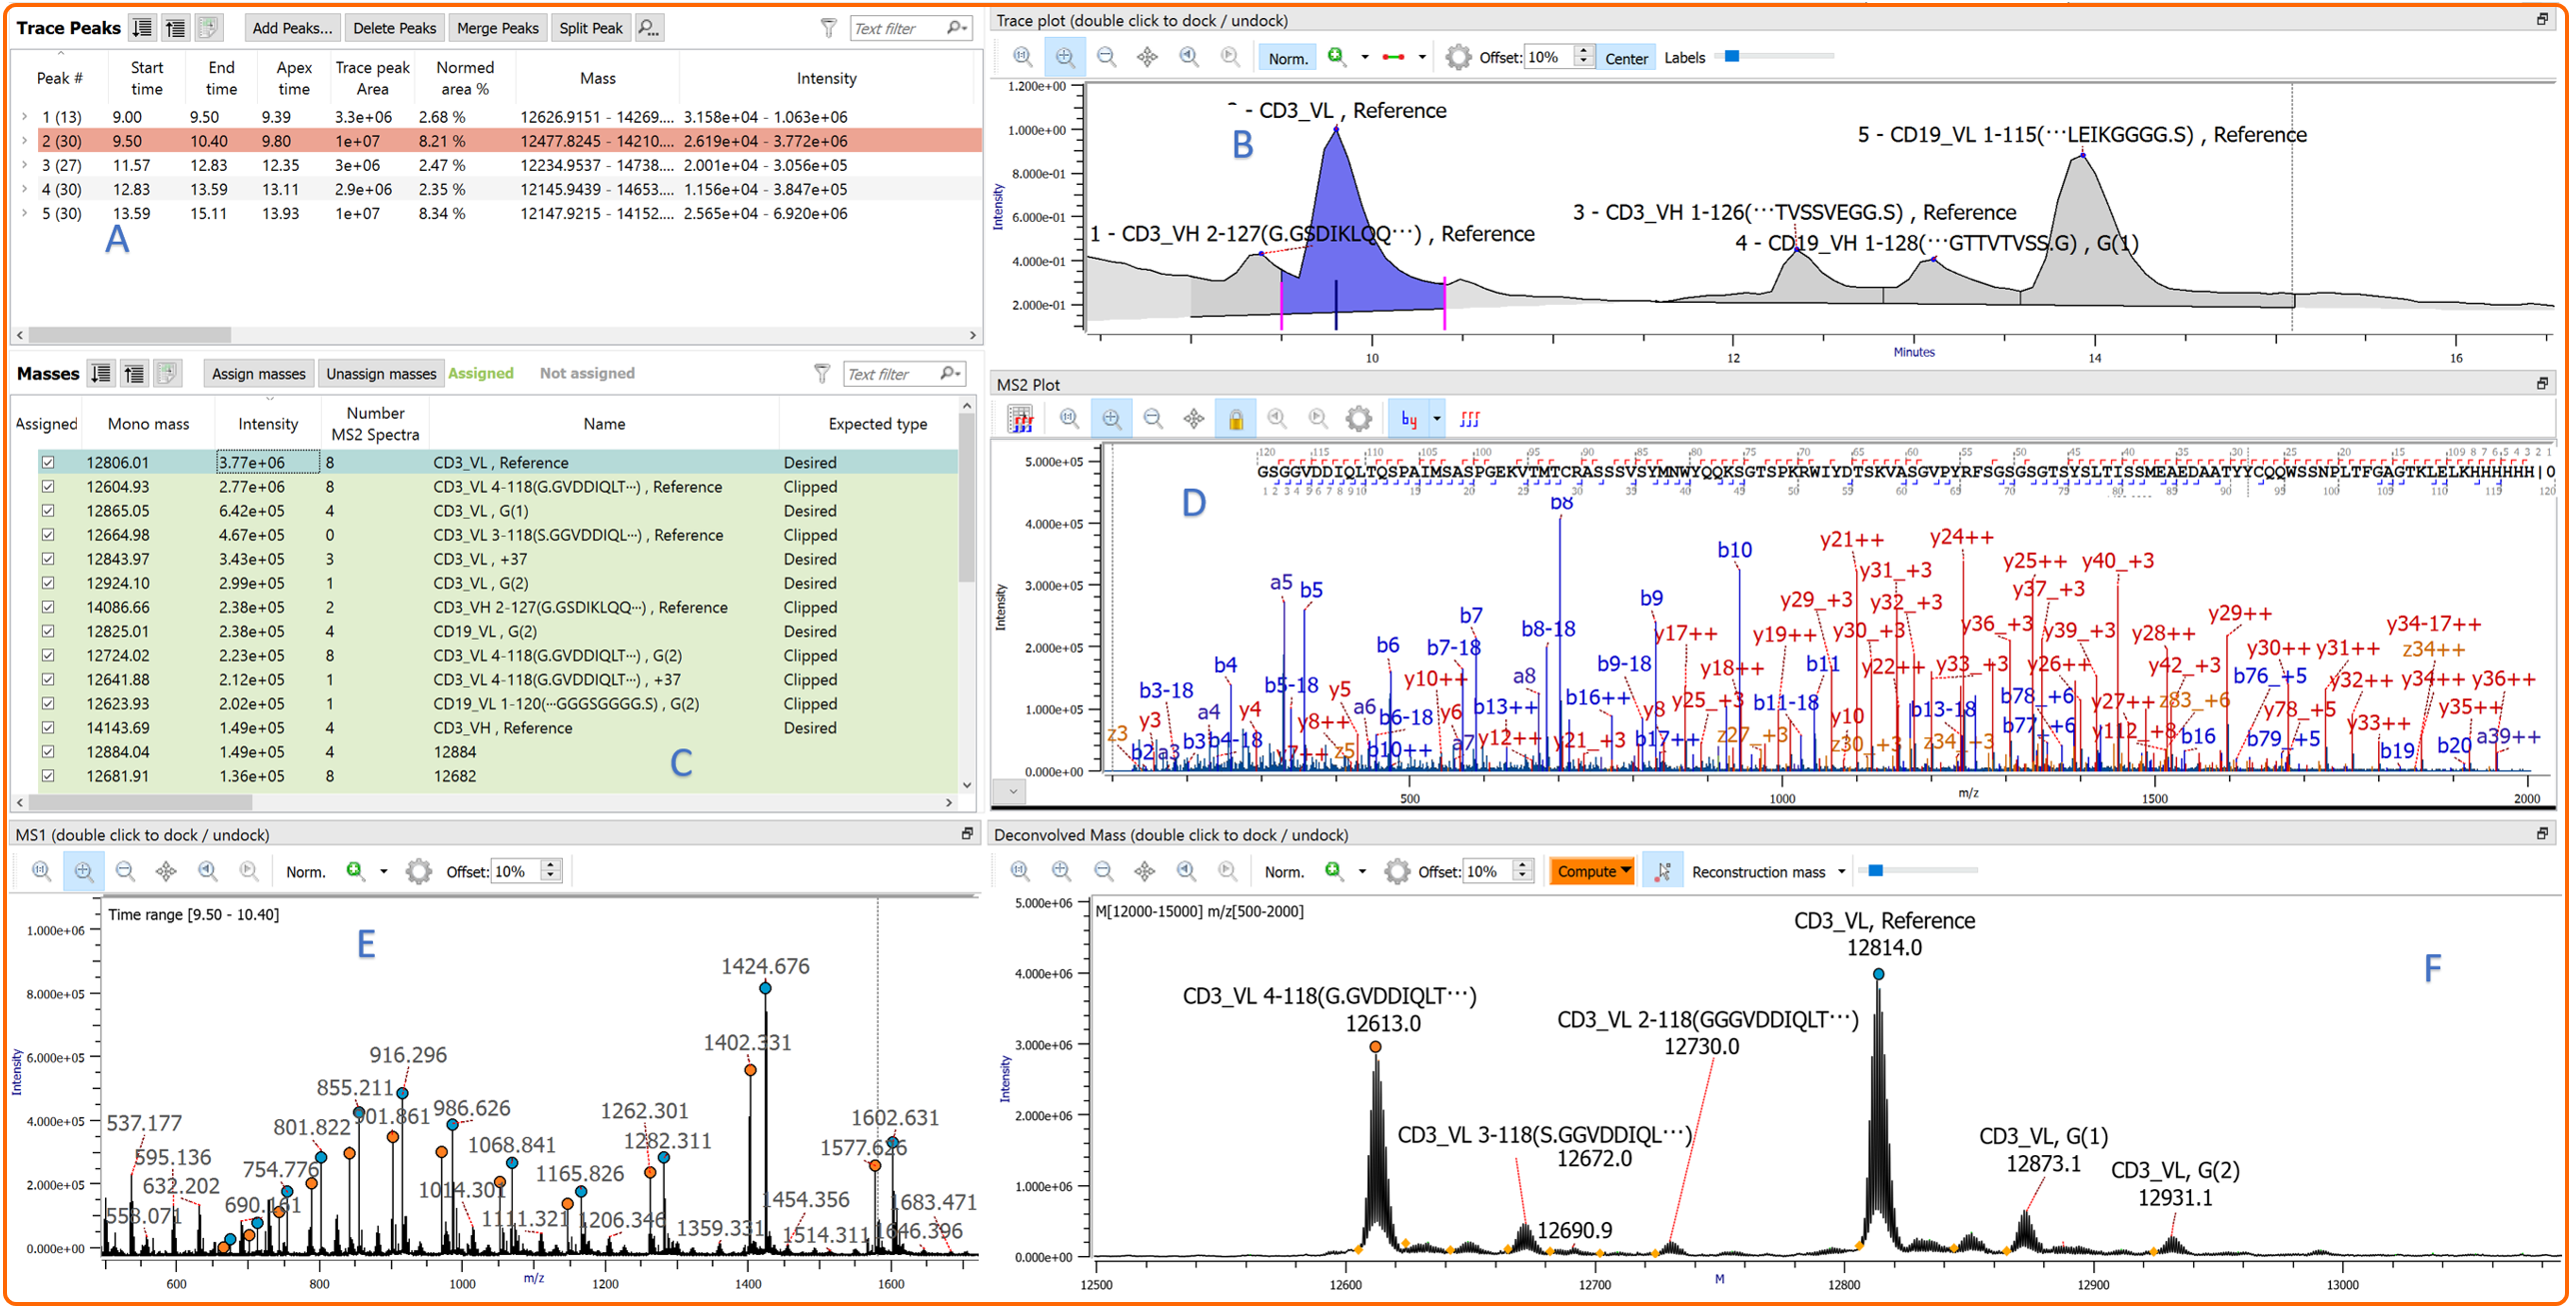Image resolution: width=2576 pixels, height=1313 pixels.
Task: Expand trace peak row 5 (30)
Action: (25, 213)
